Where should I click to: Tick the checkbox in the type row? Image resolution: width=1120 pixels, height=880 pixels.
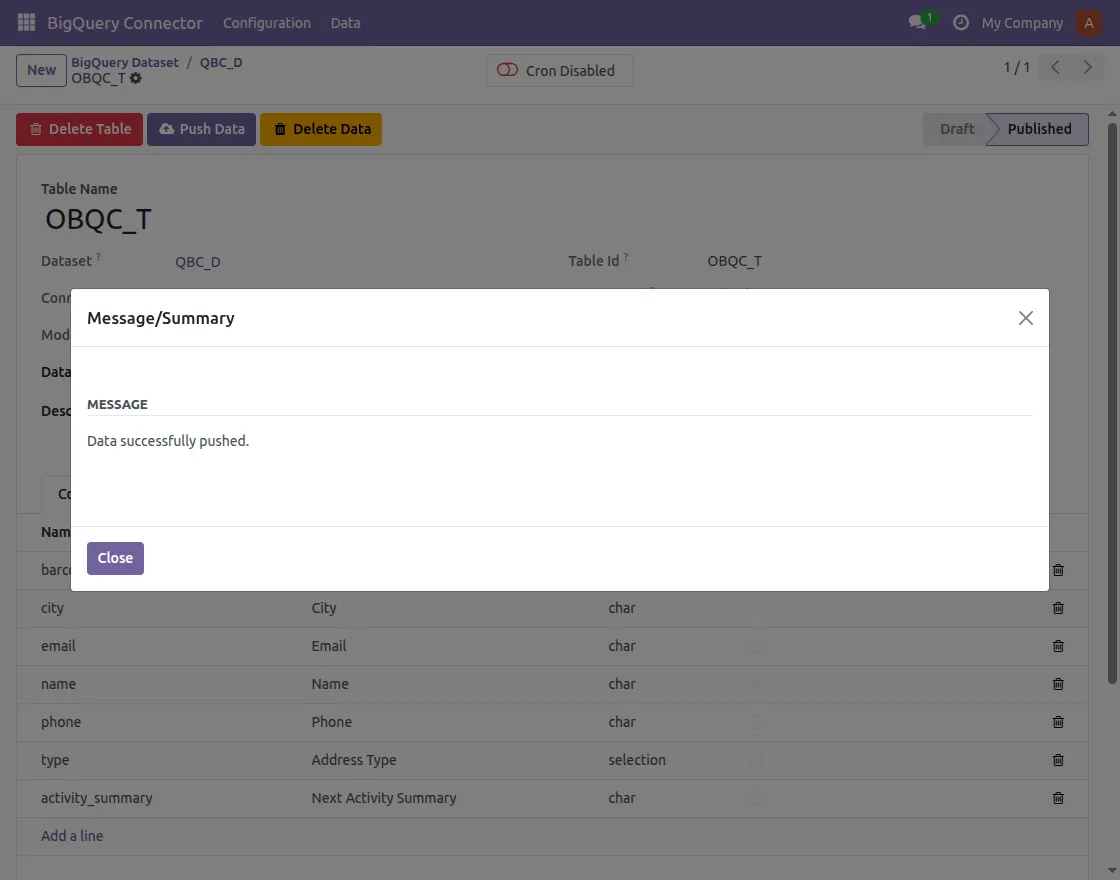pos(756,760)
